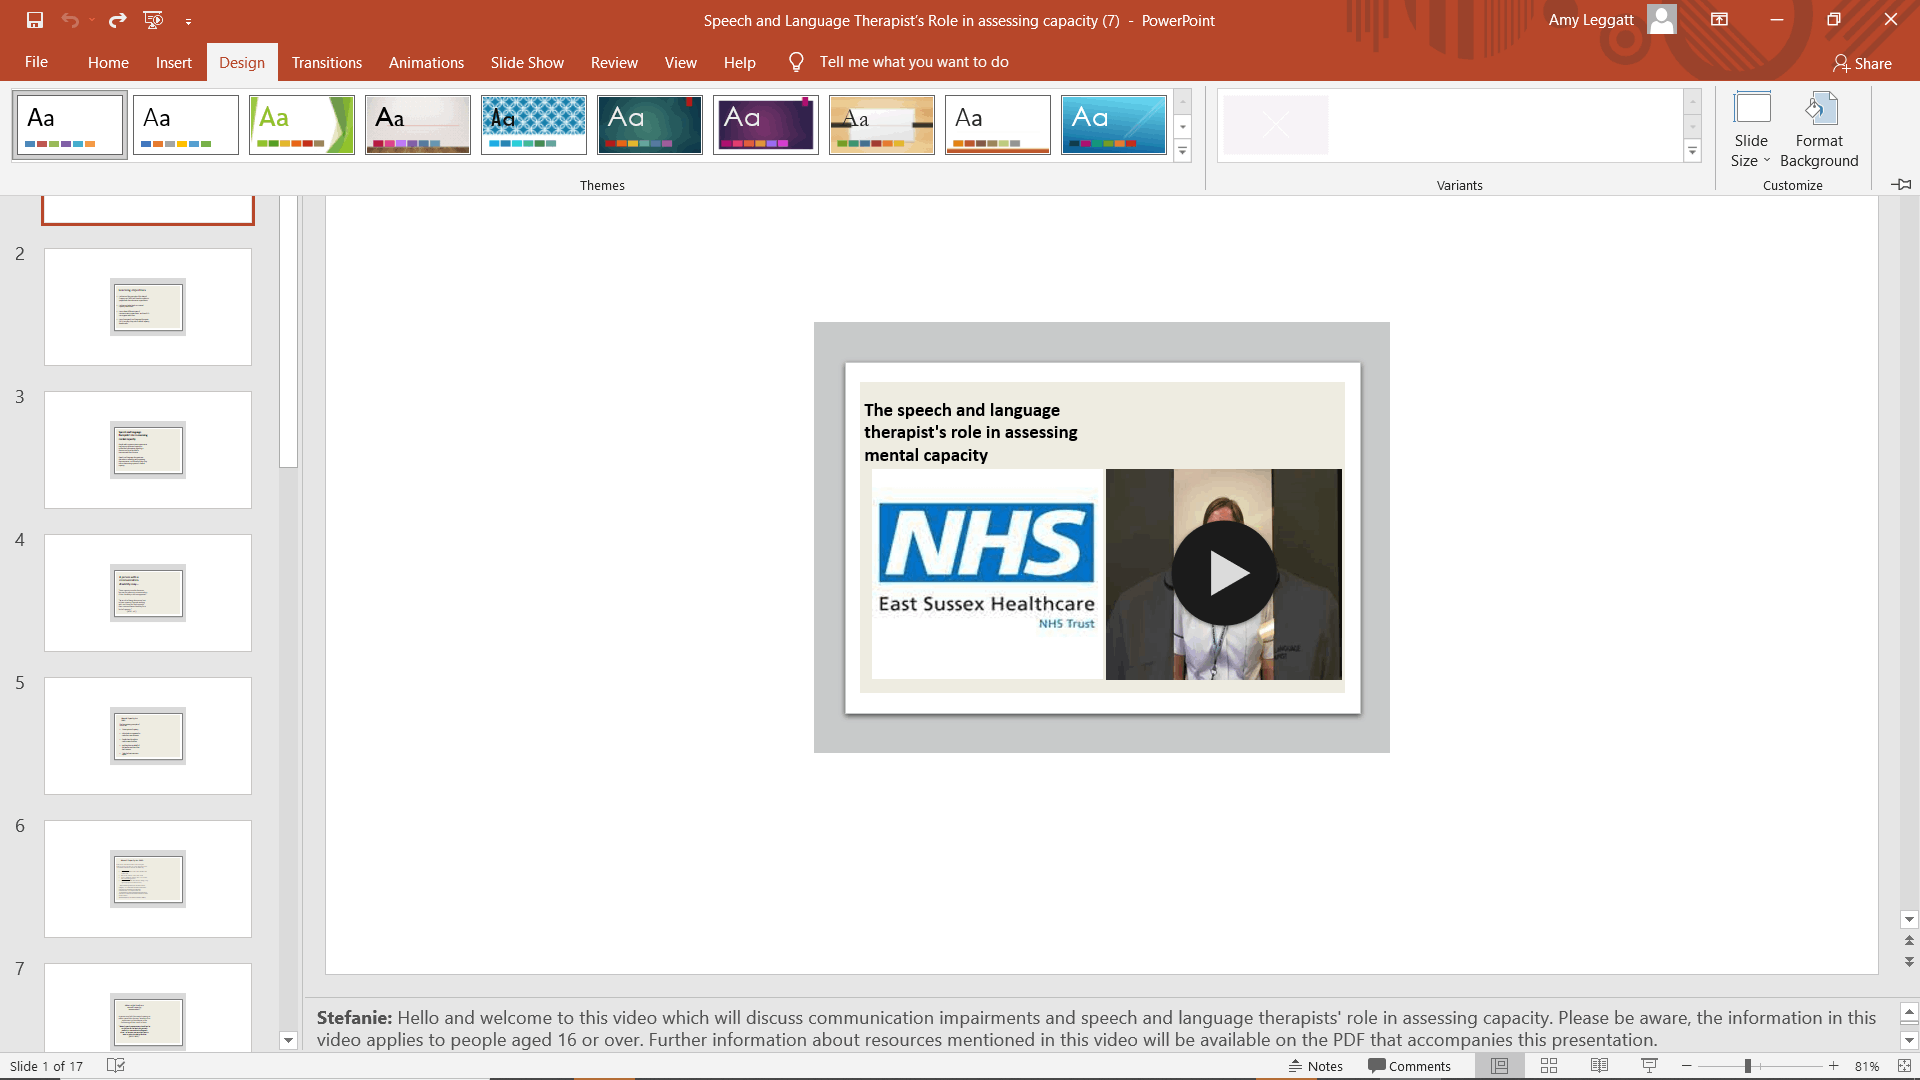Open the Transitions tab
1920x1080 pixels.
coord(326,62)
